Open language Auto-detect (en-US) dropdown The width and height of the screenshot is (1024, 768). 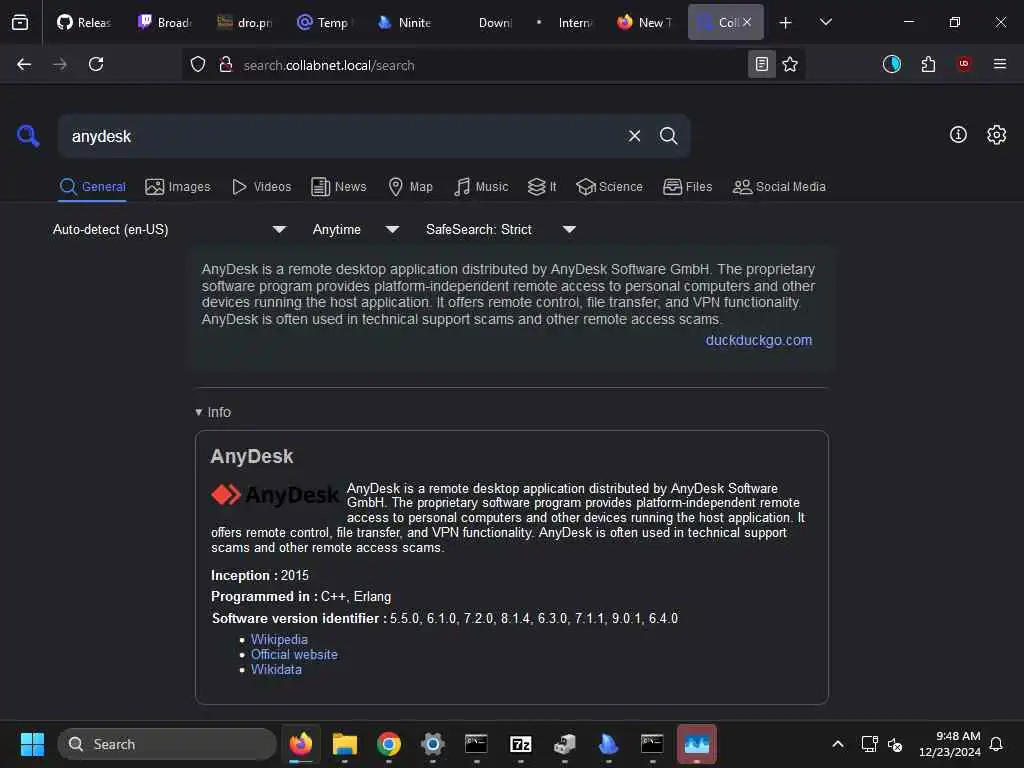(x=169, y=229)
